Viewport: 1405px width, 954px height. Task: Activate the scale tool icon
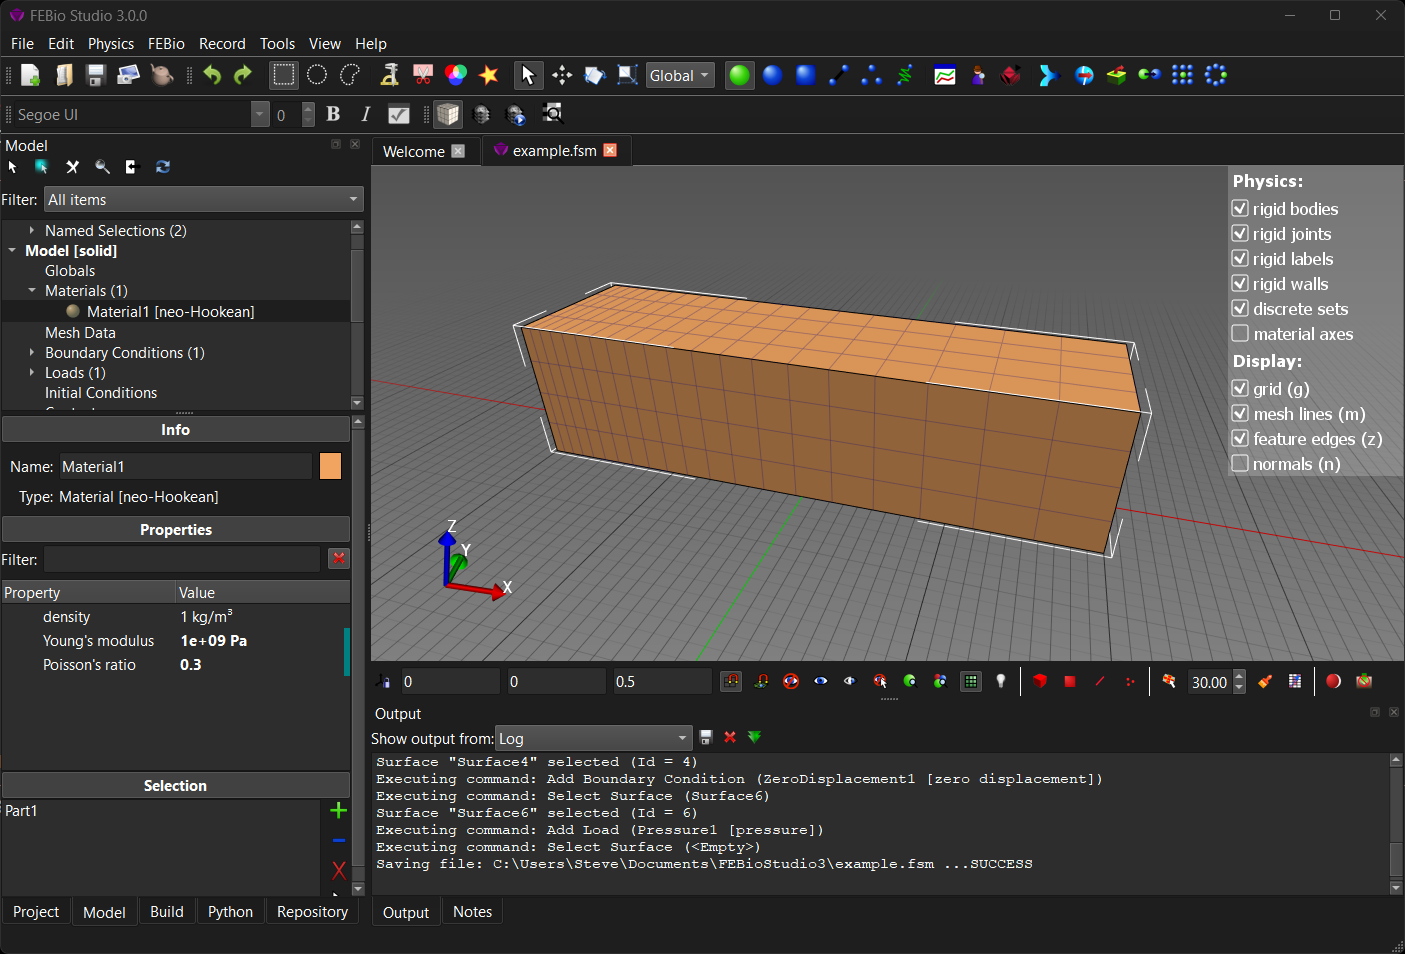click(628, 75)
